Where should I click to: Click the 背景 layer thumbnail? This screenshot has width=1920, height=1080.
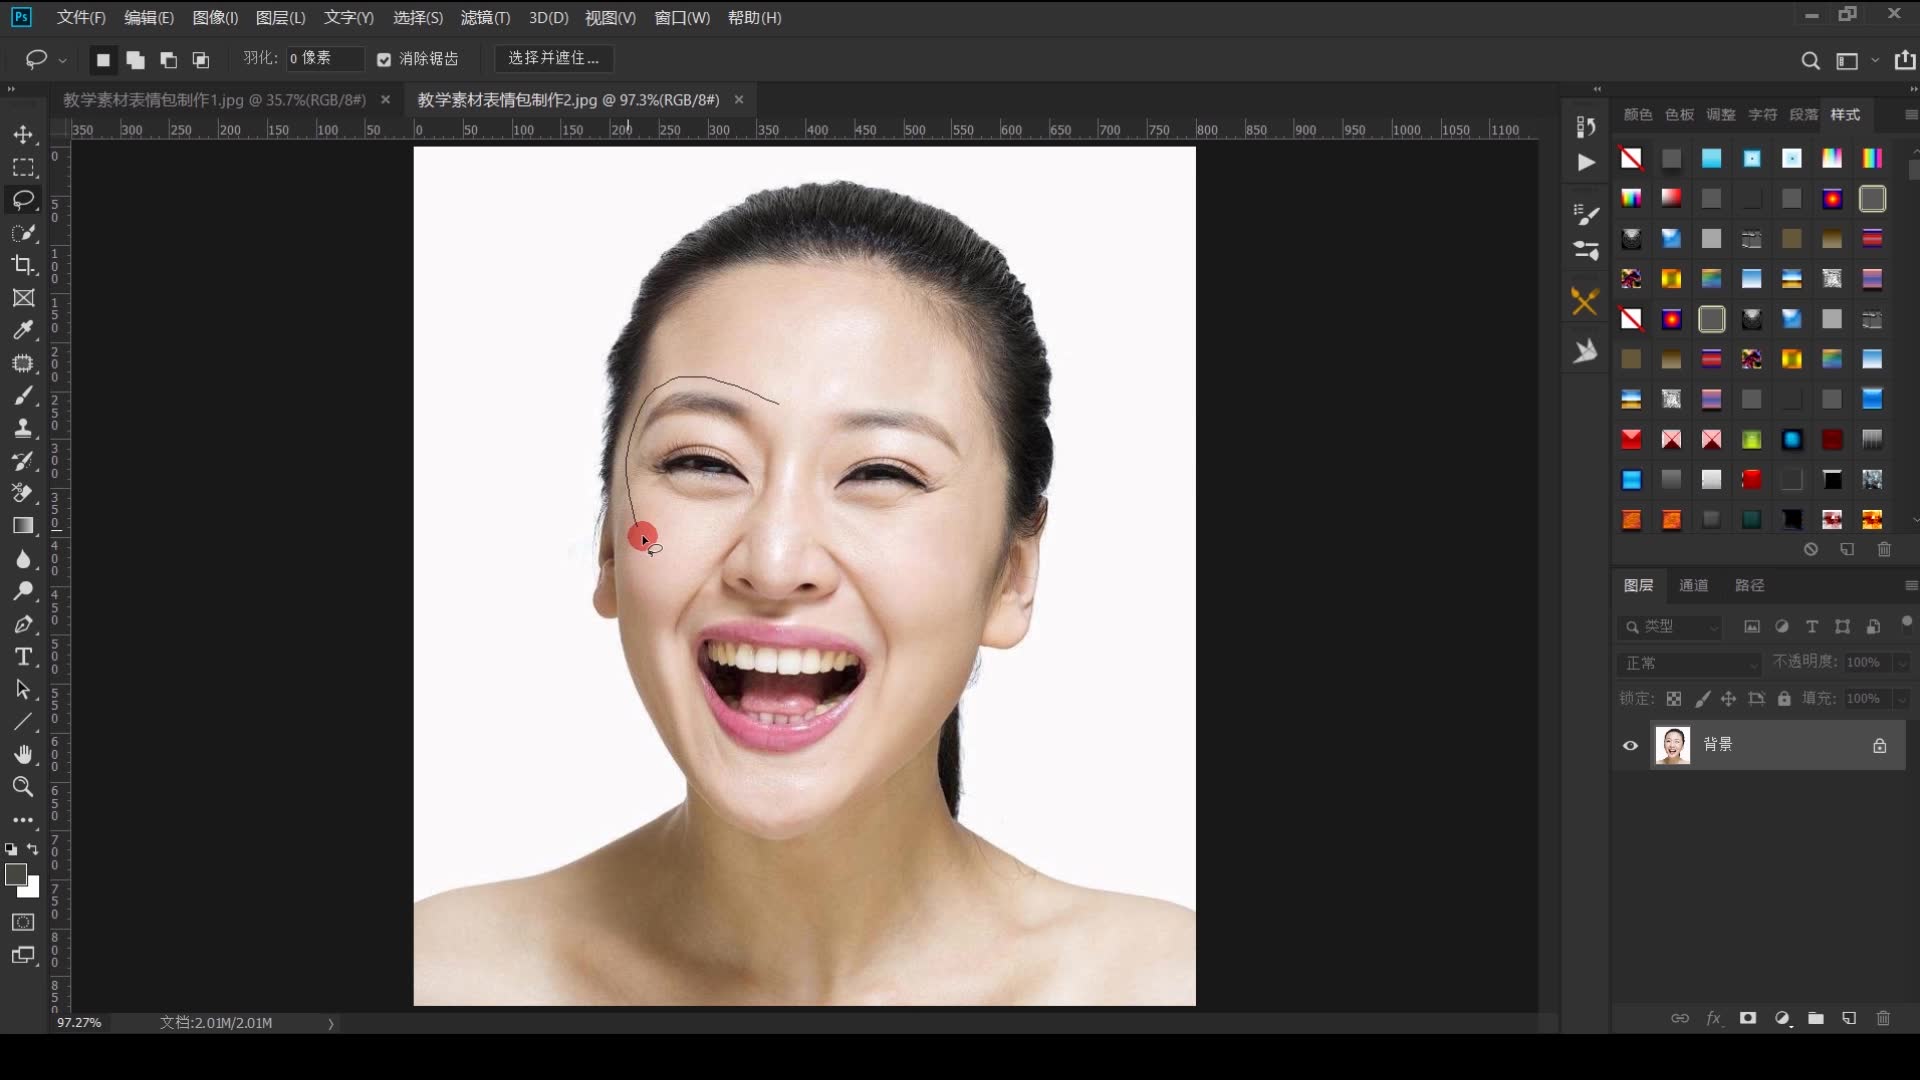pyautogui.click(x=1673, y=746)
